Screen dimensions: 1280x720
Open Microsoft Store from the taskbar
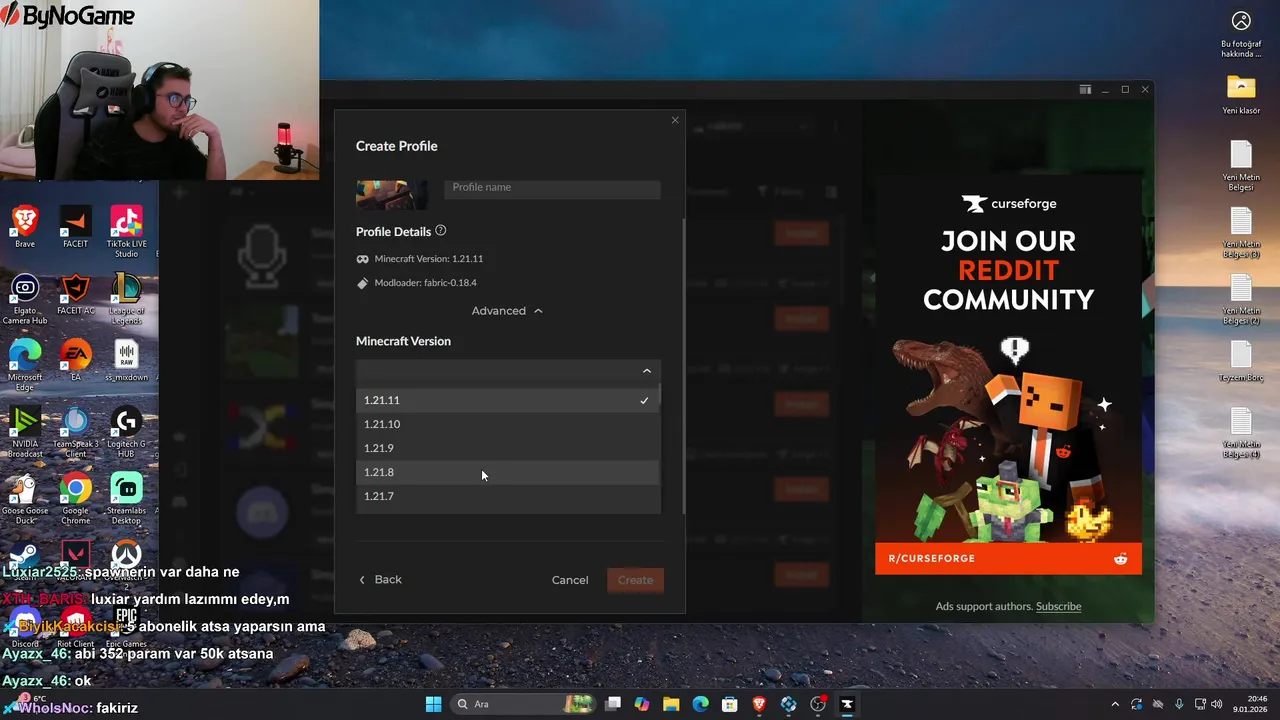click(730, 704)
